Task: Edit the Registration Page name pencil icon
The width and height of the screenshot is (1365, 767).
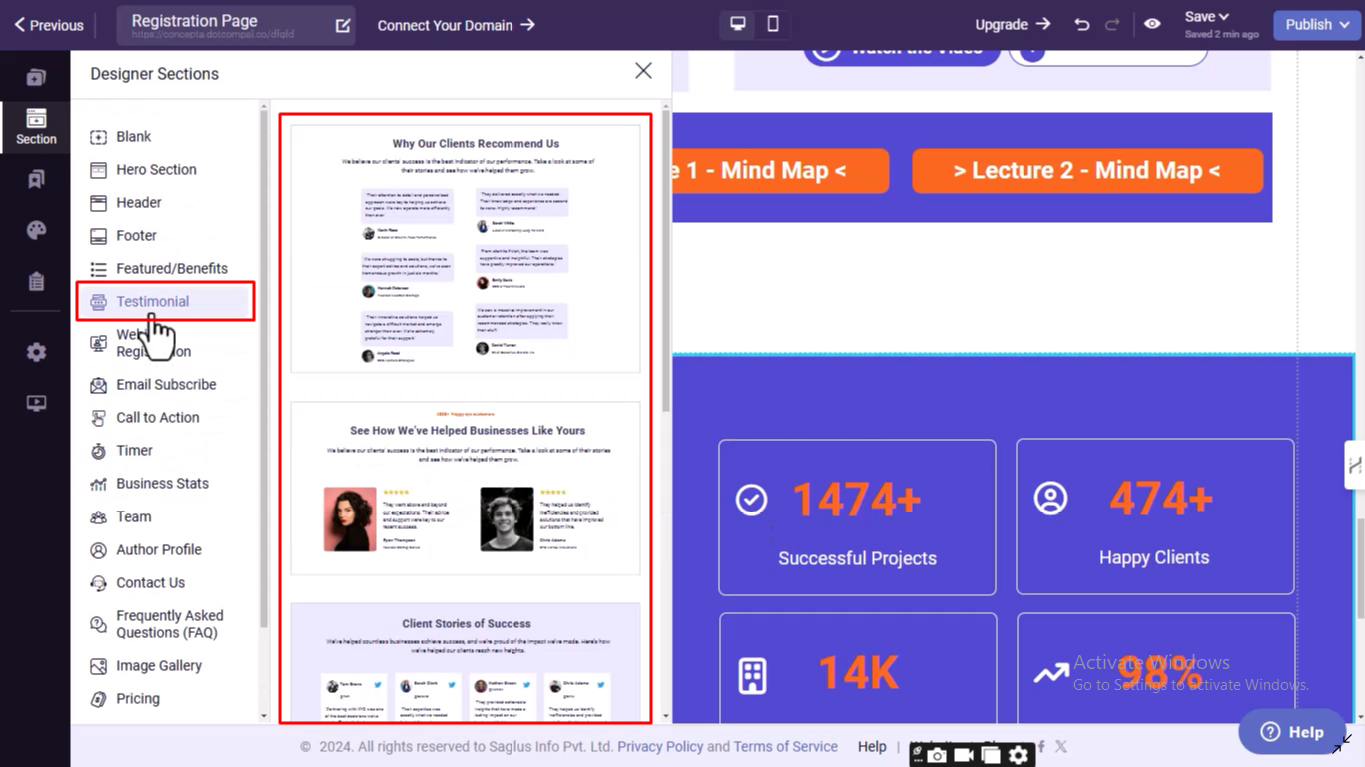Action: pyautogui.click(x=343, y=25)
